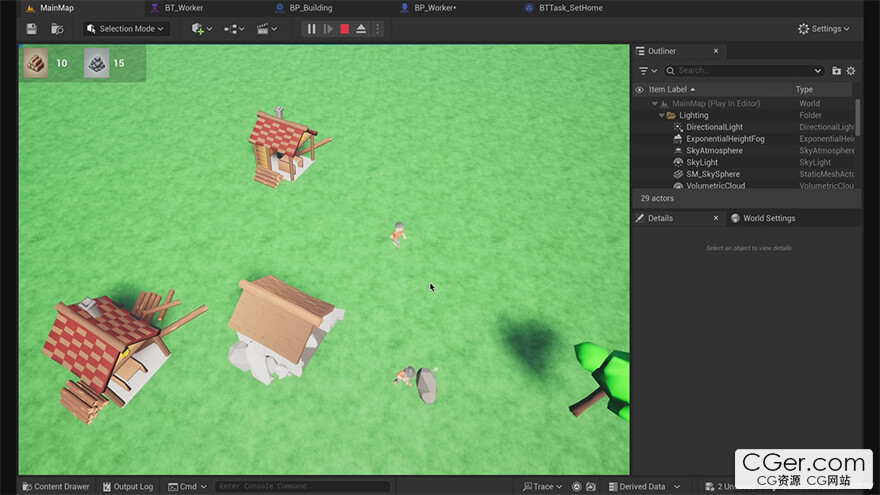
Task: Click the Outliner new folder icon
Action: (x=836, y=71)
